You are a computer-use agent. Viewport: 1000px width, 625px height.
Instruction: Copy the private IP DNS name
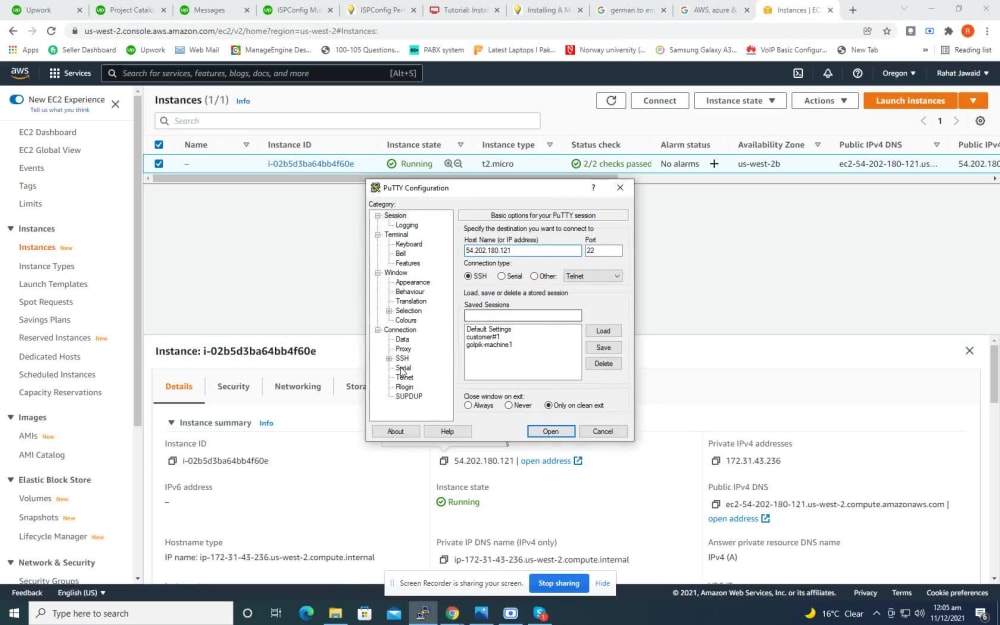[444, 559]
